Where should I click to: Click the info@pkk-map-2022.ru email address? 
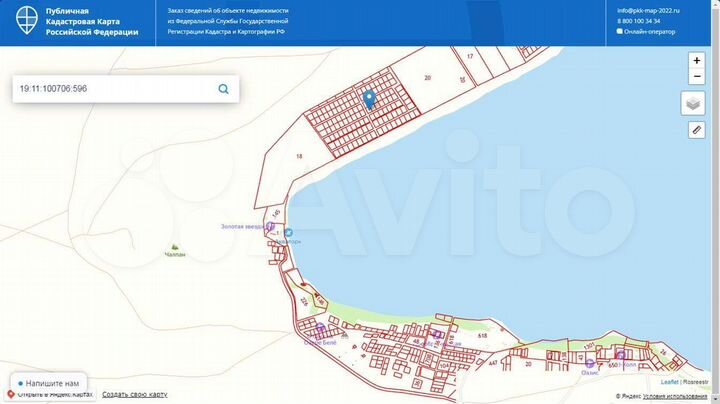pyautogui.click(x=648, y=11)
